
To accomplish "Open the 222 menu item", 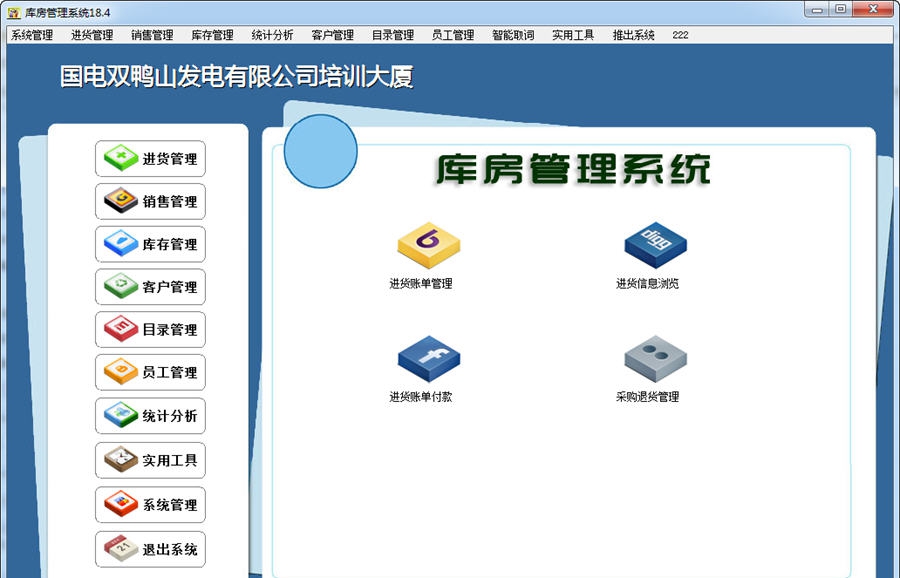I will pyautogui.click(x=680, y=33).
